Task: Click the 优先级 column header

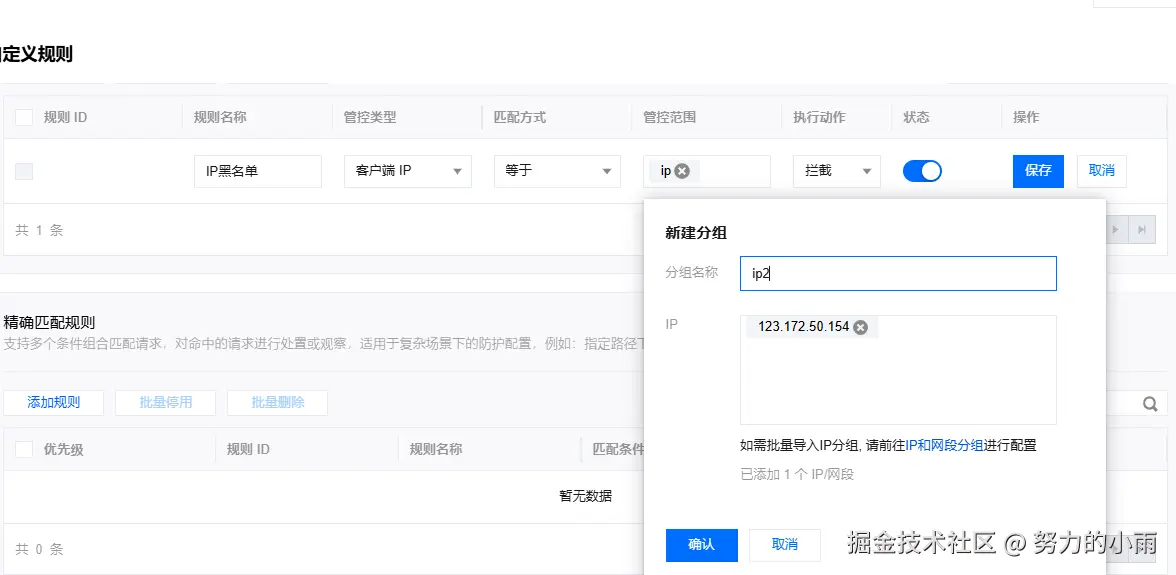Action: [x=64, y=450]
